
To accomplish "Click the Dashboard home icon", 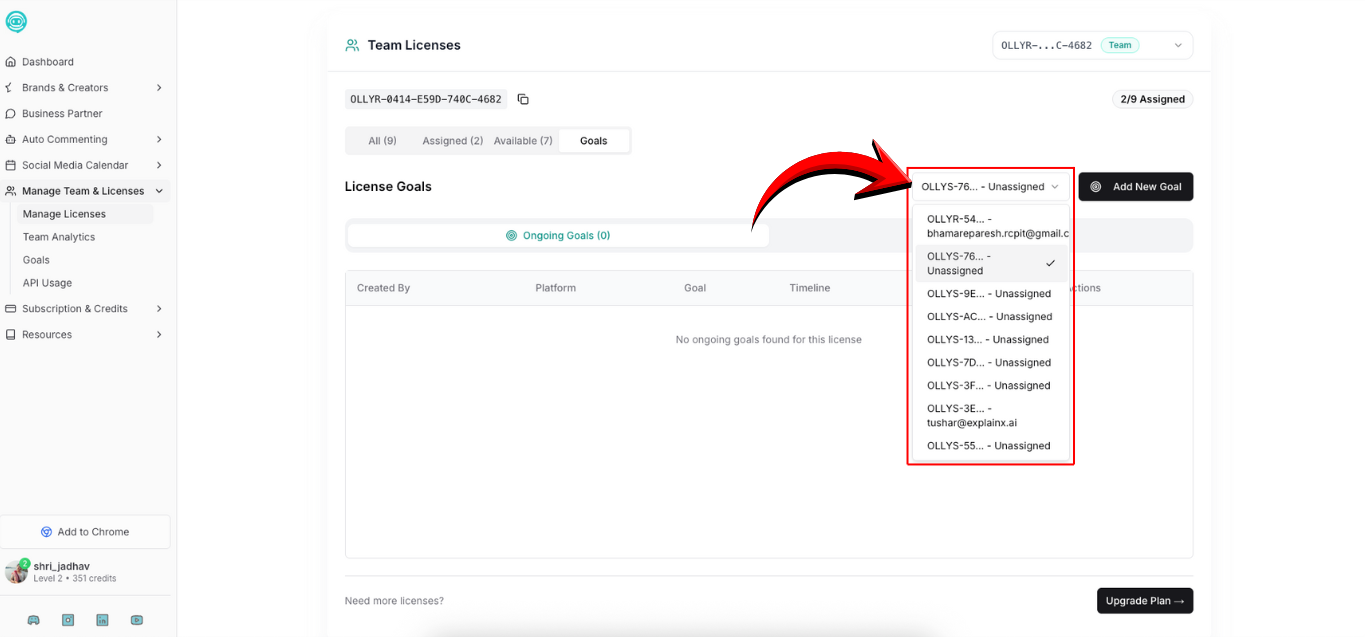I will 11,62.
